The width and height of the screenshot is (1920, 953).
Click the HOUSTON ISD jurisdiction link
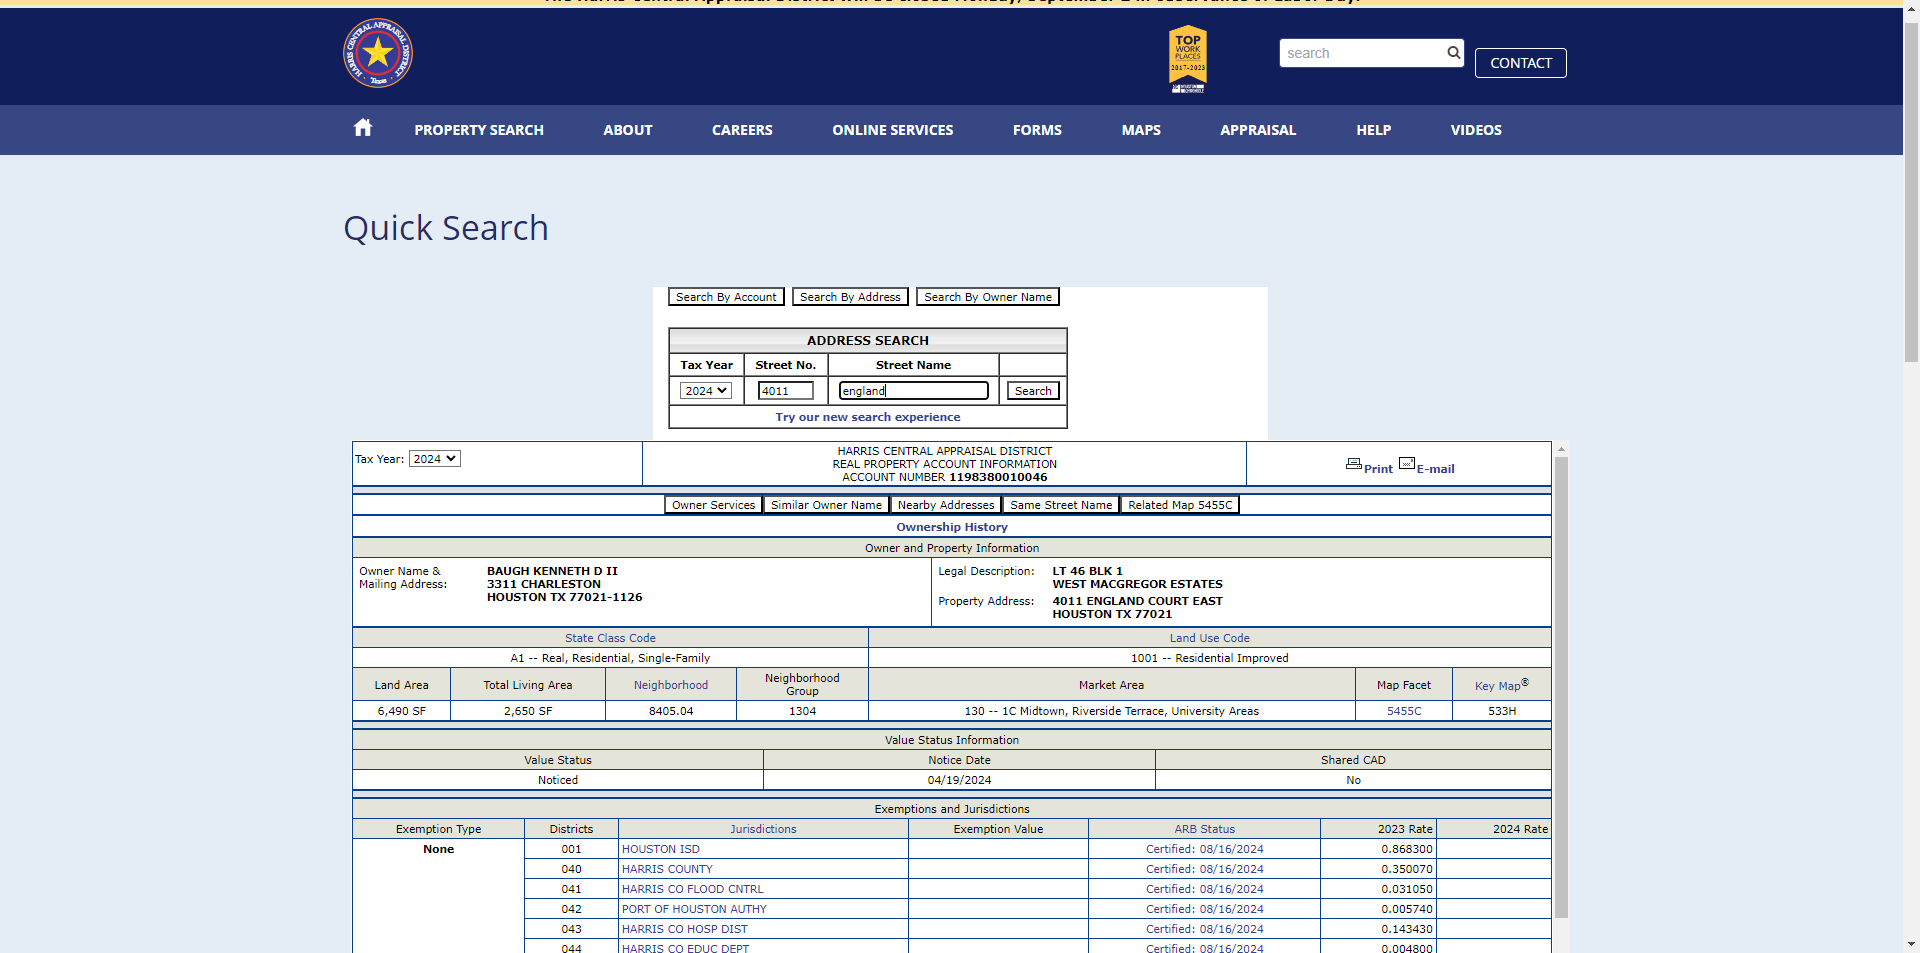coord(661,849)
